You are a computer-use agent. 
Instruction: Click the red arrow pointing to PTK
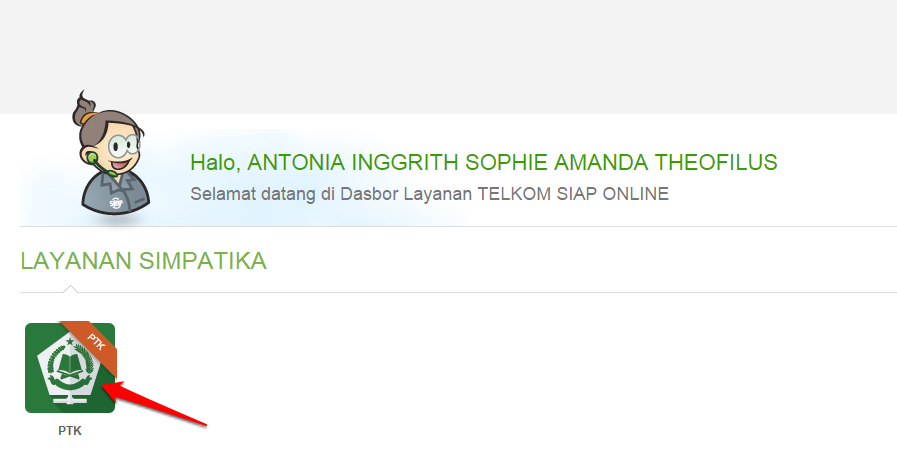(x=154, y=404)
